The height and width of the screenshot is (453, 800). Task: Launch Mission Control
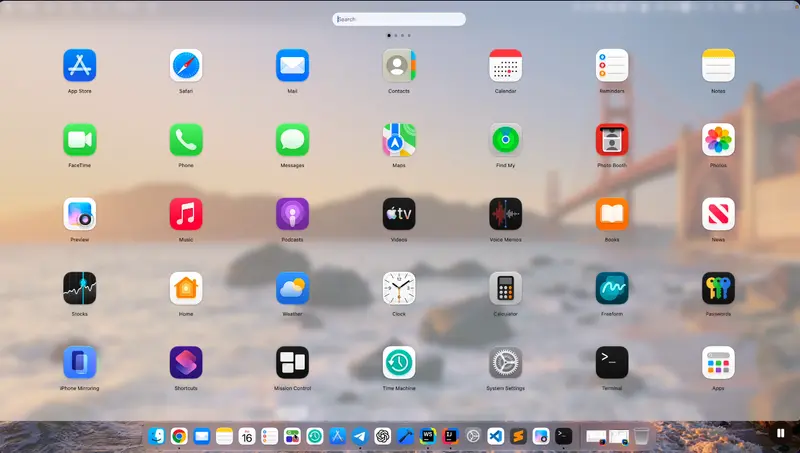pyautogui.click(x=292, y=363)
